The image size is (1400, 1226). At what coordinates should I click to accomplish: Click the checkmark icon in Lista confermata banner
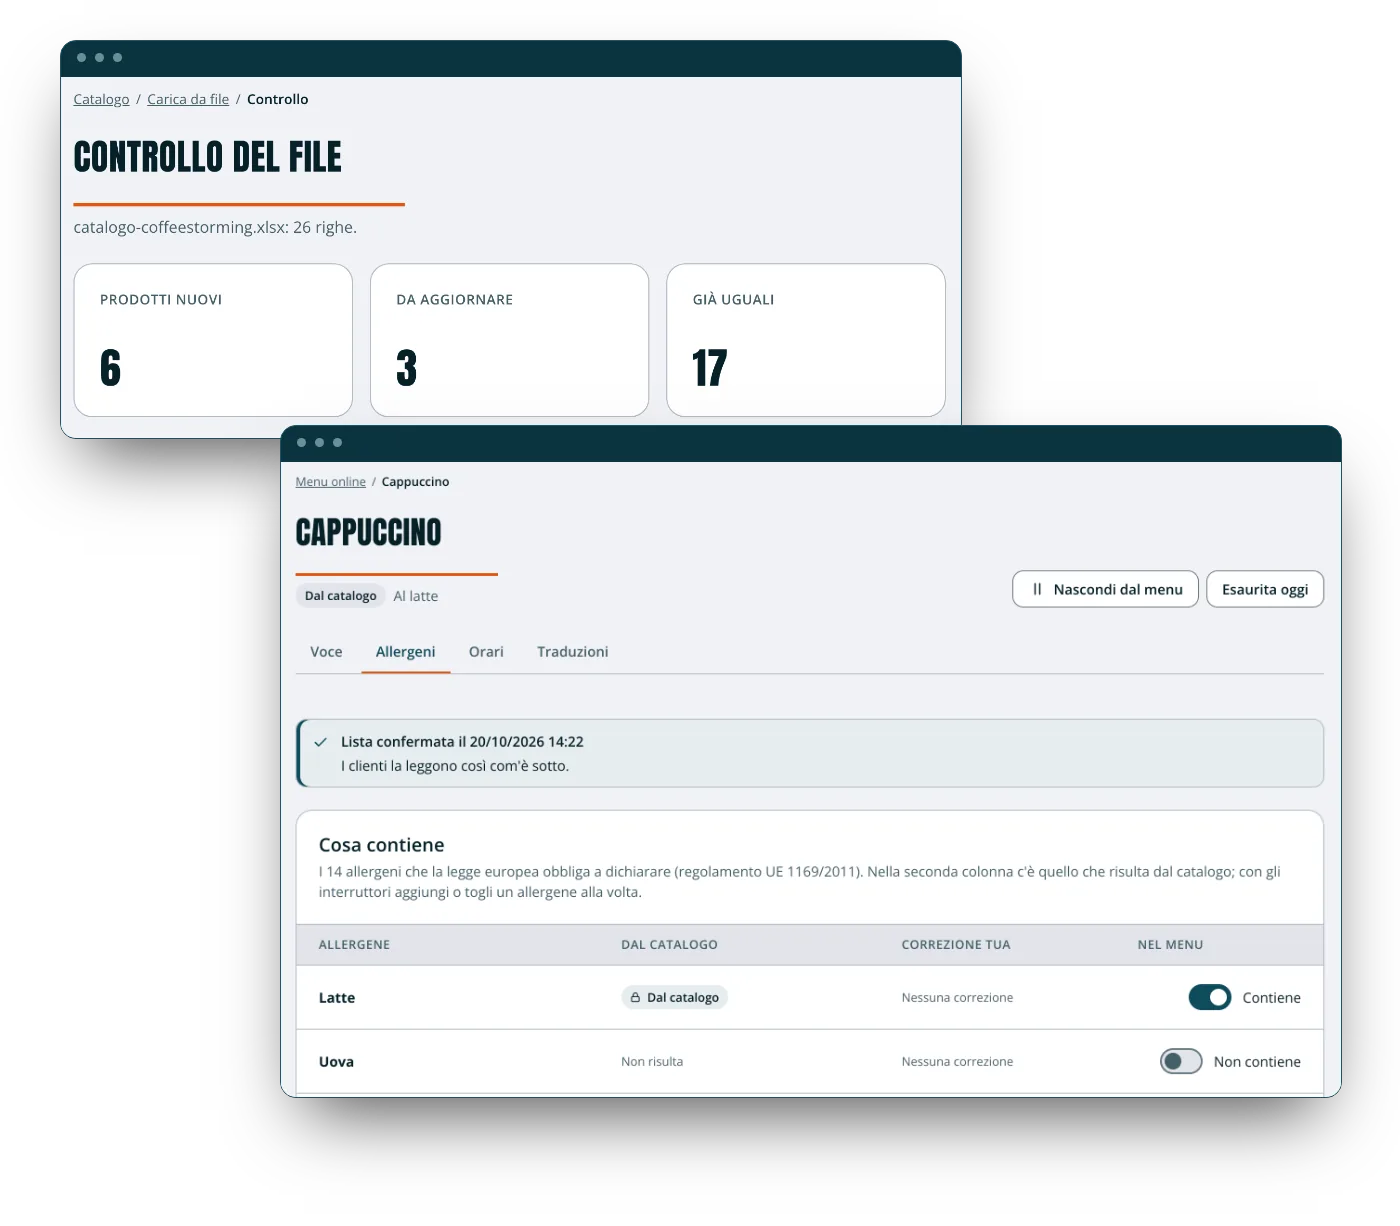pos(321,742)
